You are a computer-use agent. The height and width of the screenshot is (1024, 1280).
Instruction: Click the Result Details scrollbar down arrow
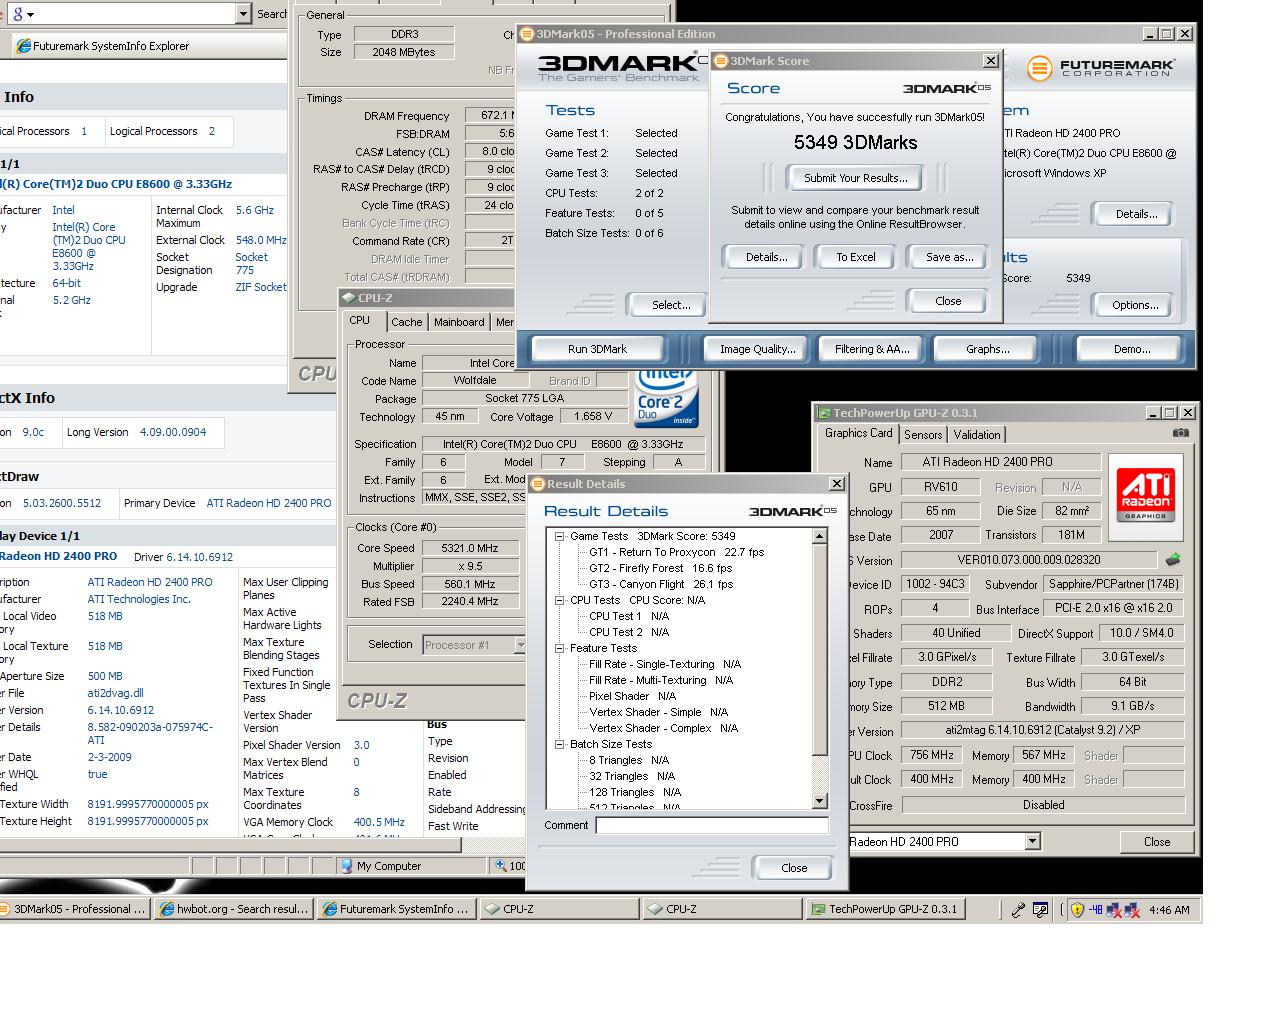(820, 801)
